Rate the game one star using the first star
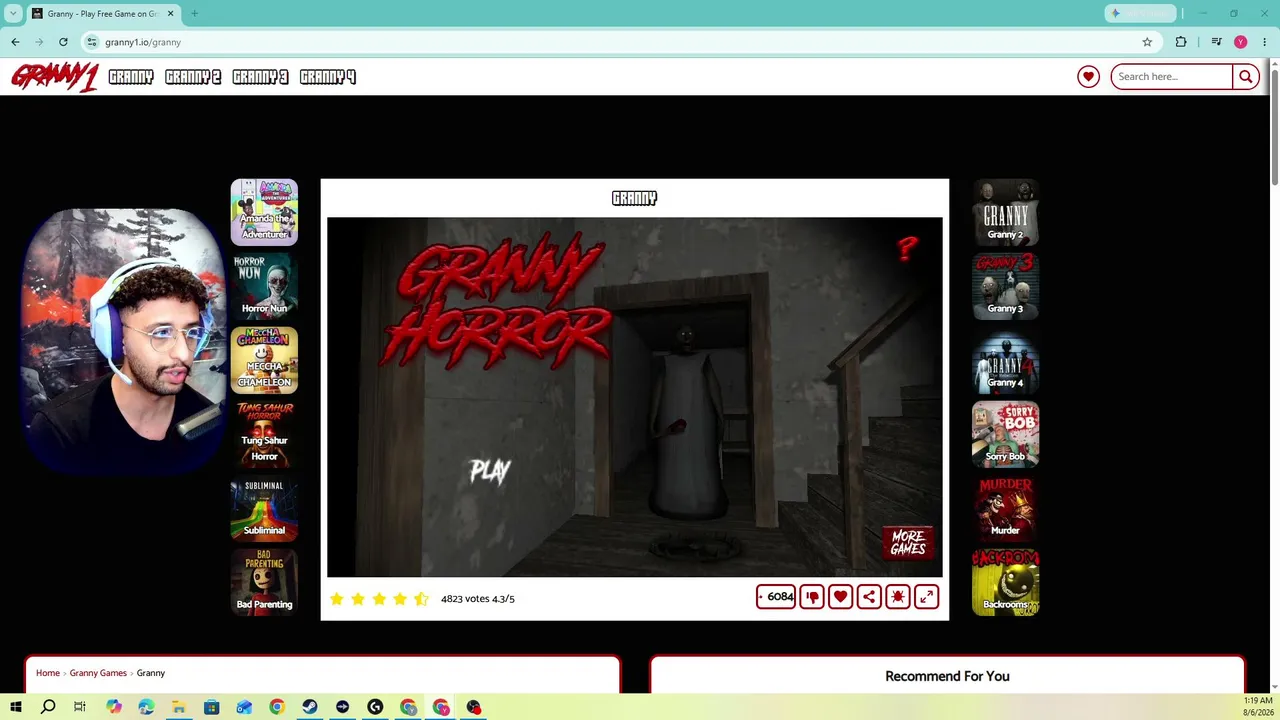1280x720 pixels. coord(336,598)
